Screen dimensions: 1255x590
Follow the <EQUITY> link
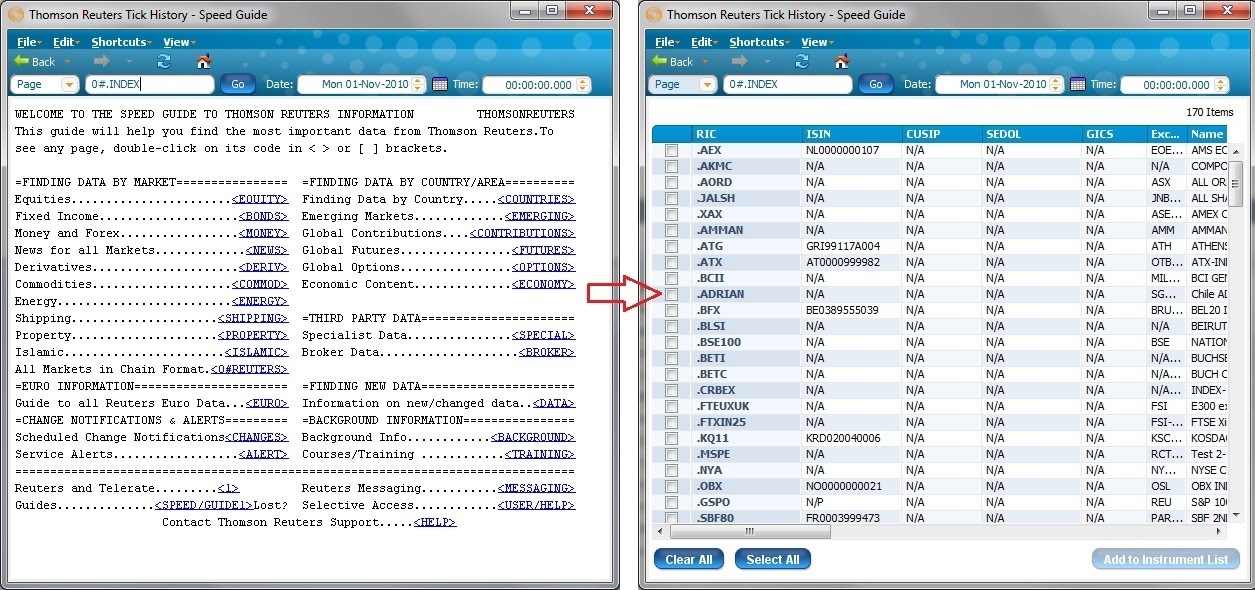tap(261, 199)
